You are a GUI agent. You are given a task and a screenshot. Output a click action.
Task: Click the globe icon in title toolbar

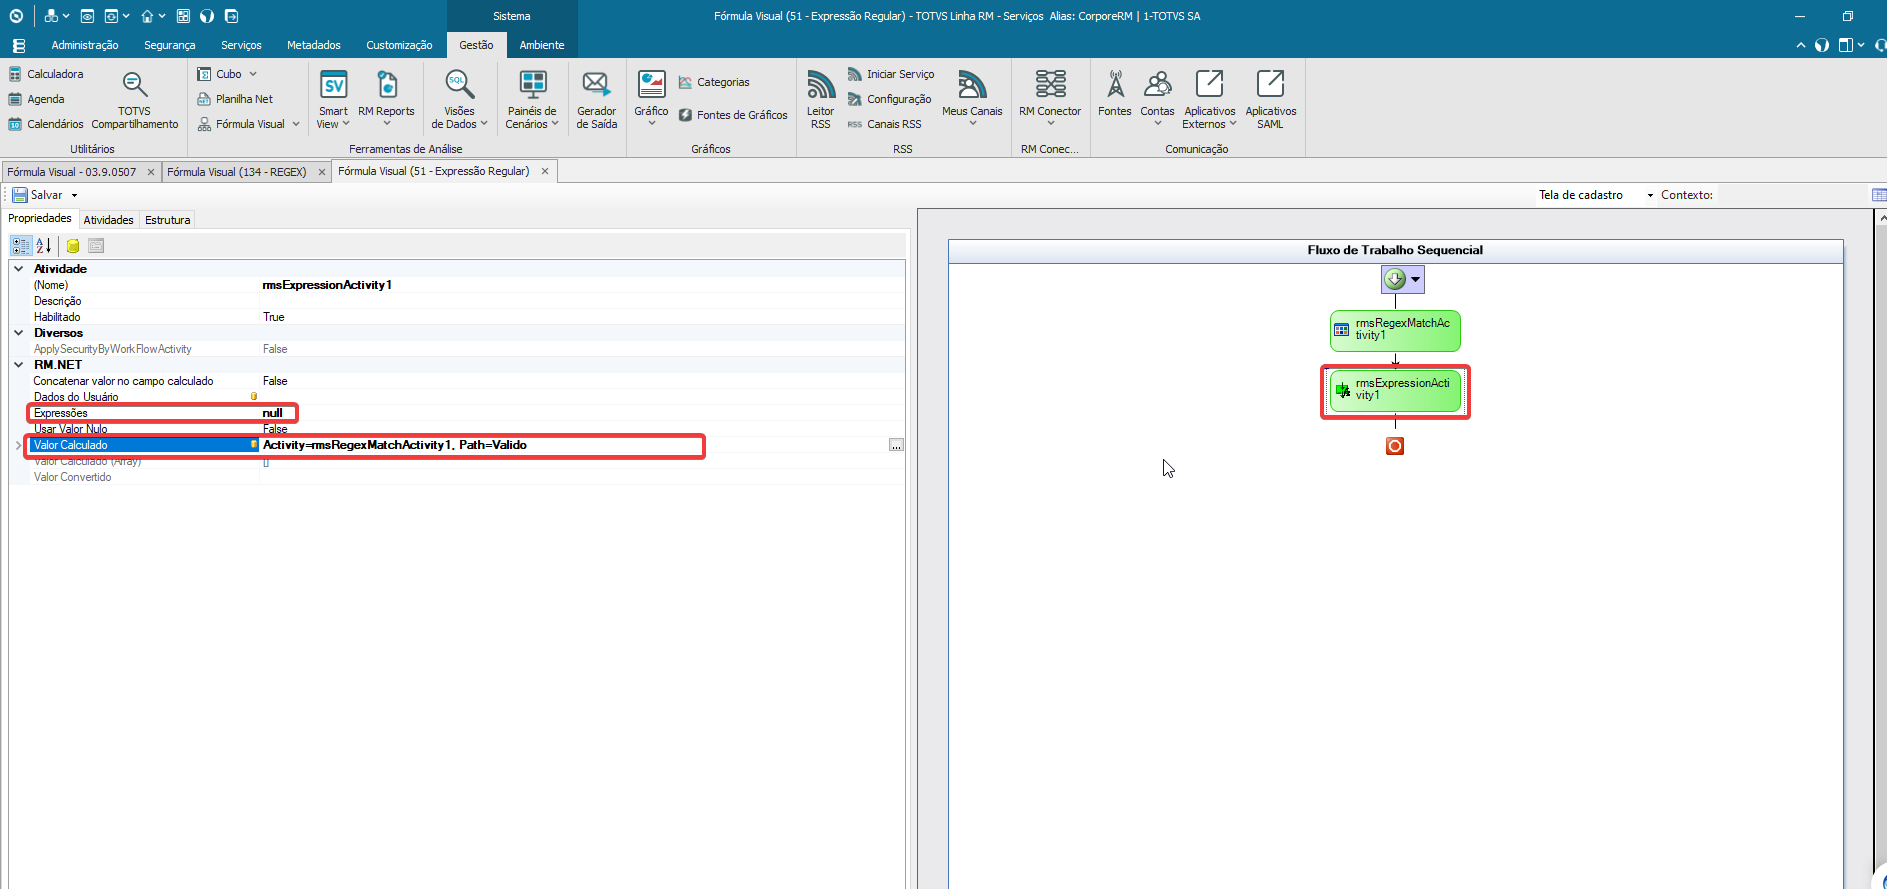[x=207, y=16]
